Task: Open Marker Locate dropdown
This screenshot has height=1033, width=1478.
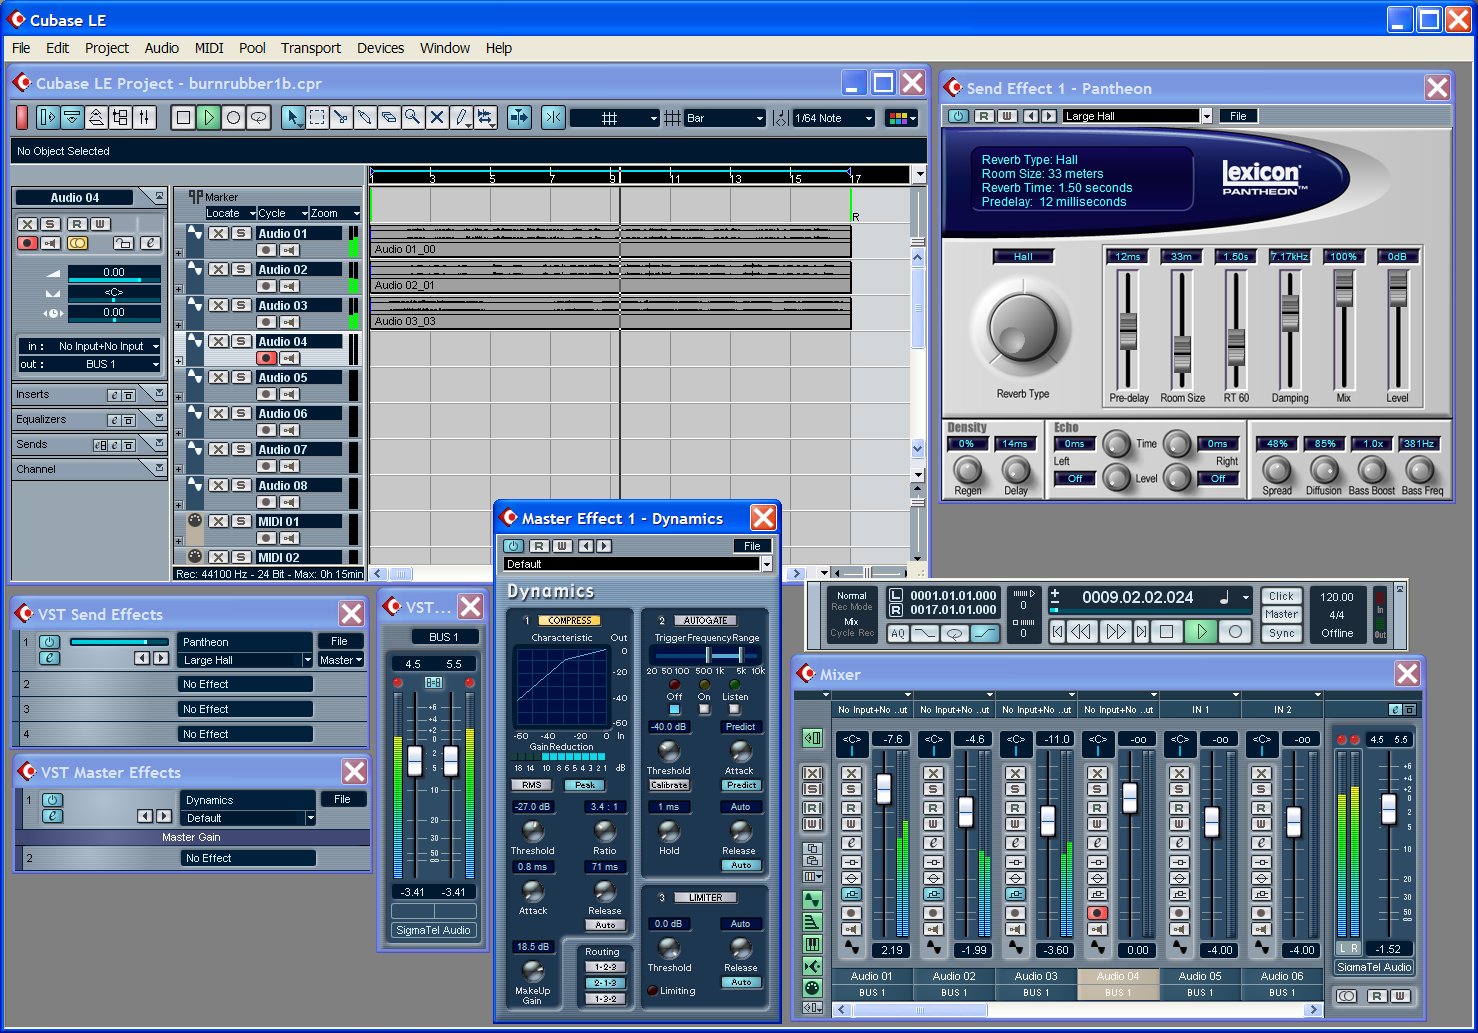Action: tap(231, 213)
